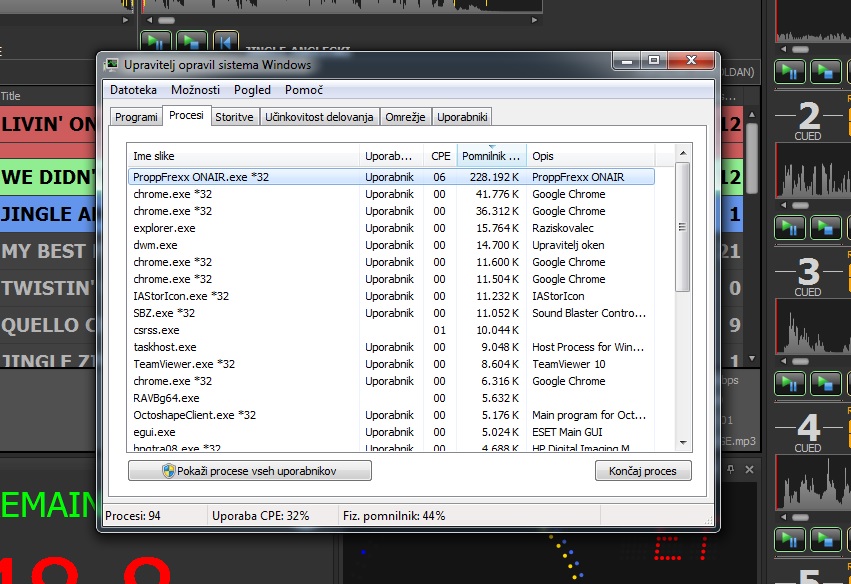Click the Končaj proces button
The width and height of the screenshot is (851, 584).
click(643, 471)
